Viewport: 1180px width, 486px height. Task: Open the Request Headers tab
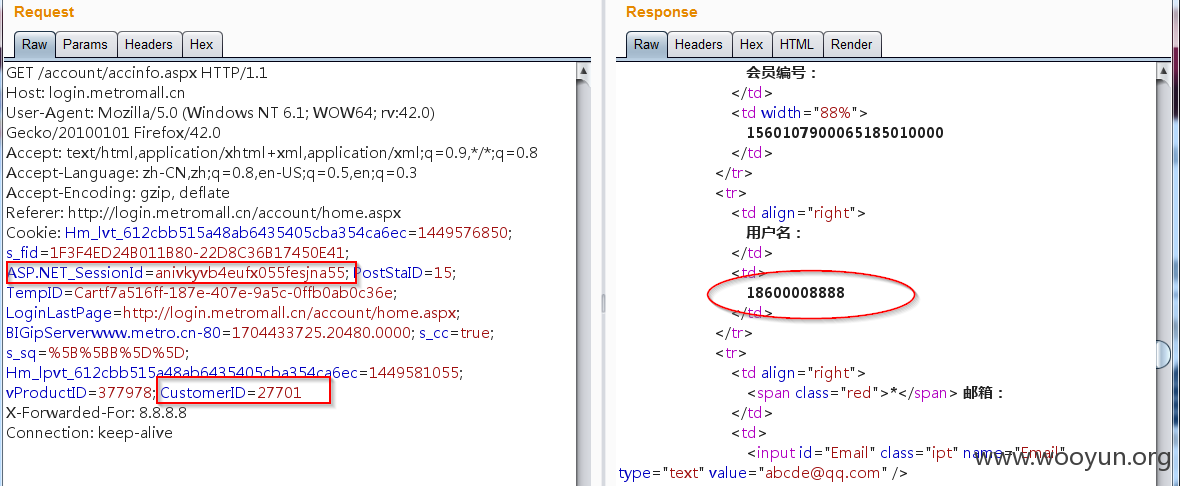(x=149, y=44)
